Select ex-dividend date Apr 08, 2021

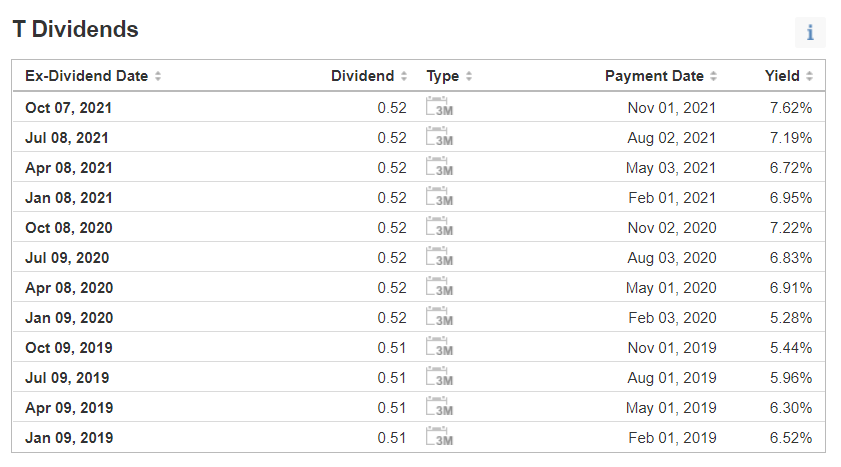tap(69, 168)
